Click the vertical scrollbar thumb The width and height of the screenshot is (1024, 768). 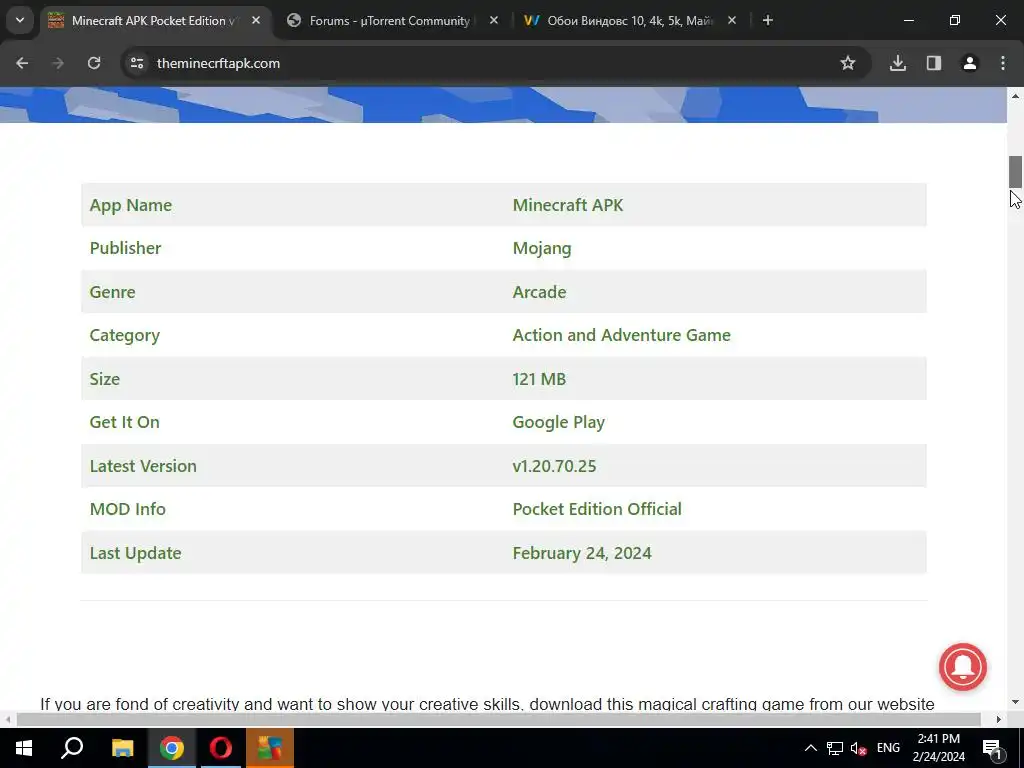tap(1015, 172)
